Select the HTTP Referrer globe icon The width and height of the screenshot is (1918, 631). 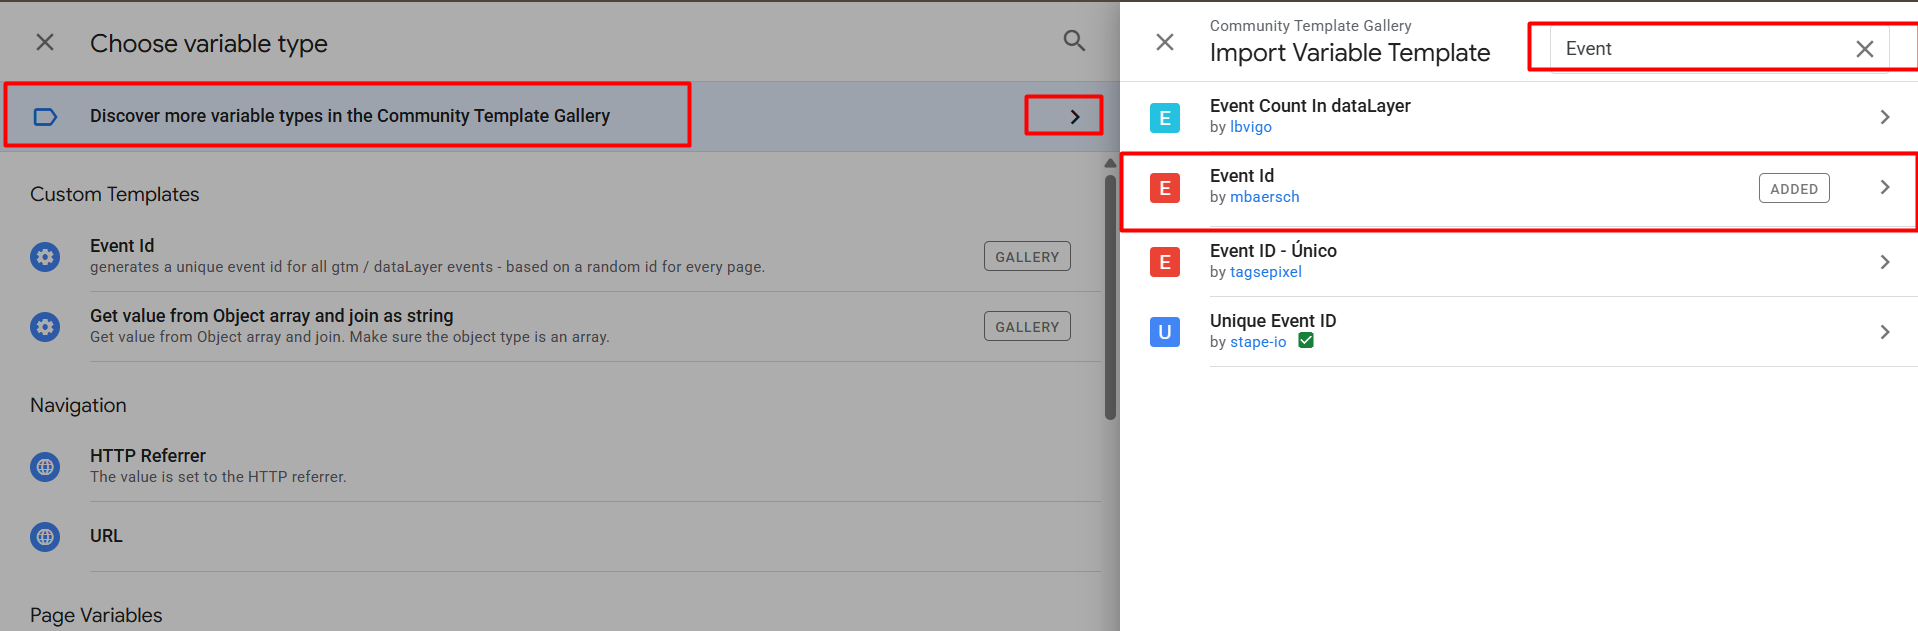[x=45, y=467]
